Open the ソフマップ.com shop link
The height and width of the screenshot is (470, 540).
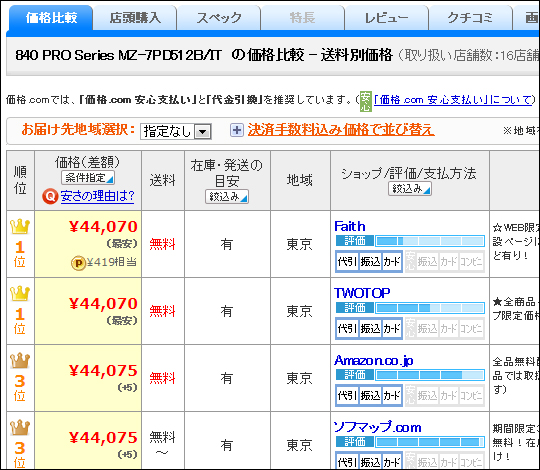[x=377, y=427]
